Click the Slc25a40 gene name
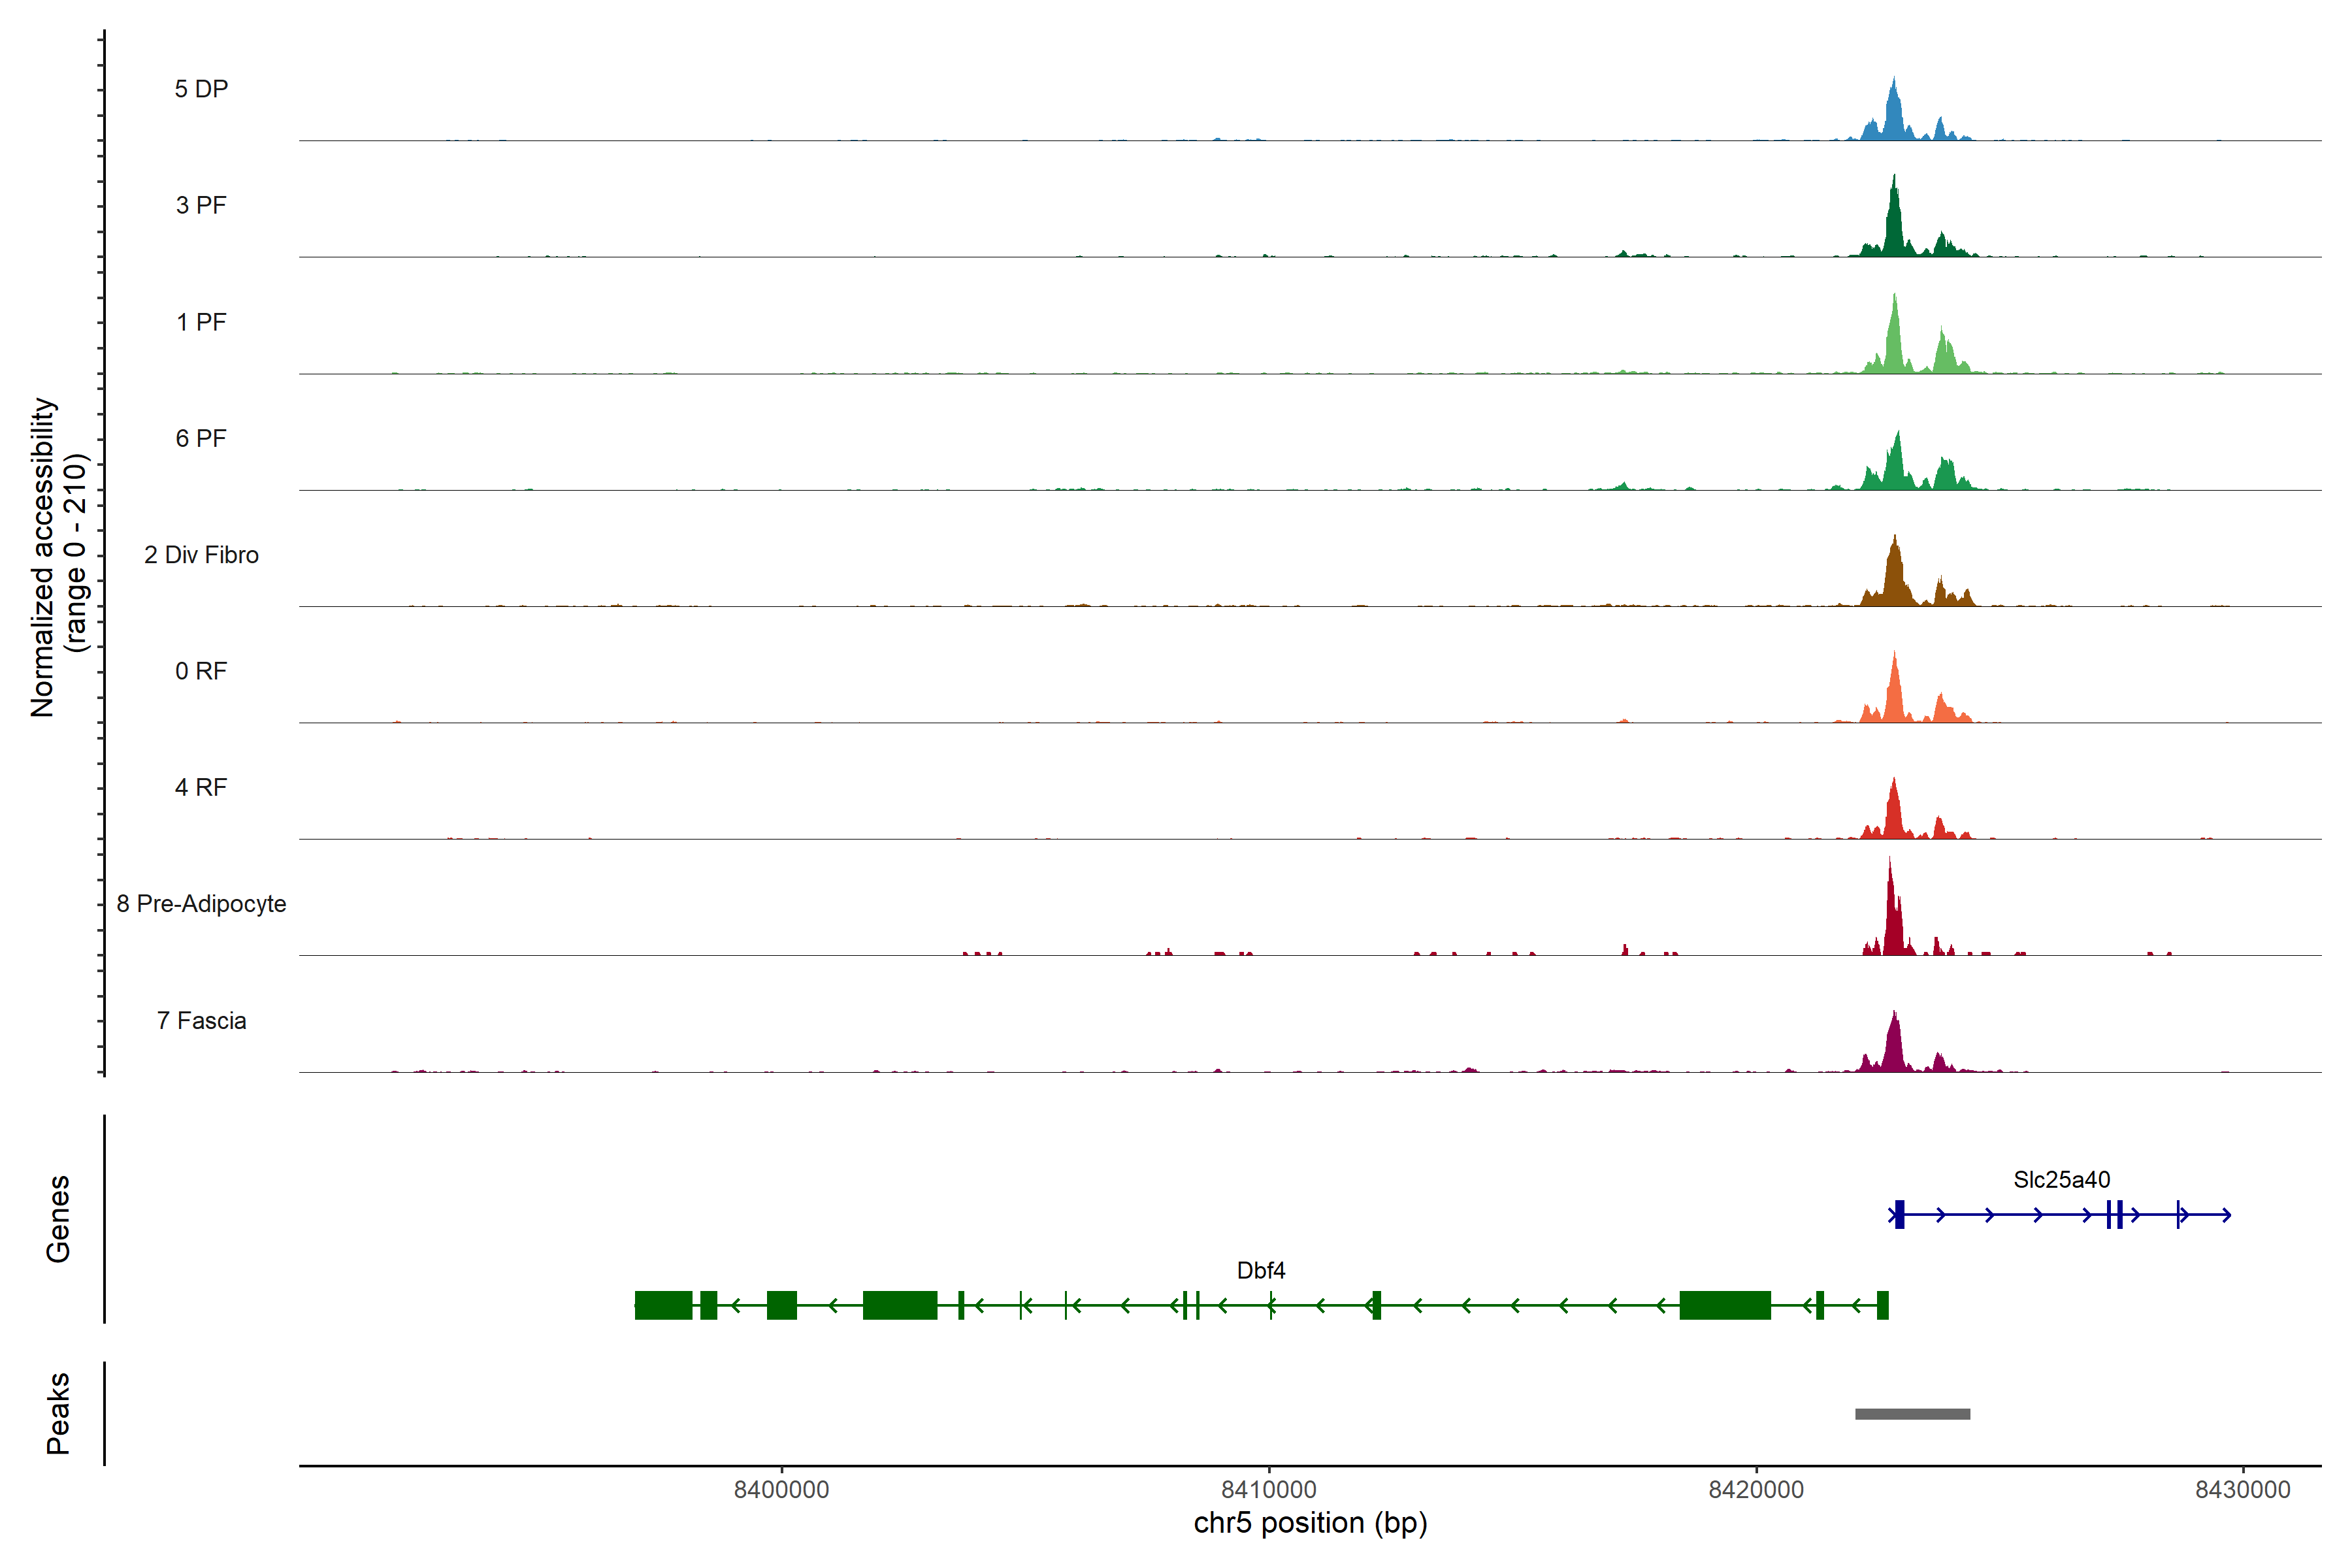Viewport: 2352px width, 1568px height. pyautogui.click(x=2061, y=1180)
